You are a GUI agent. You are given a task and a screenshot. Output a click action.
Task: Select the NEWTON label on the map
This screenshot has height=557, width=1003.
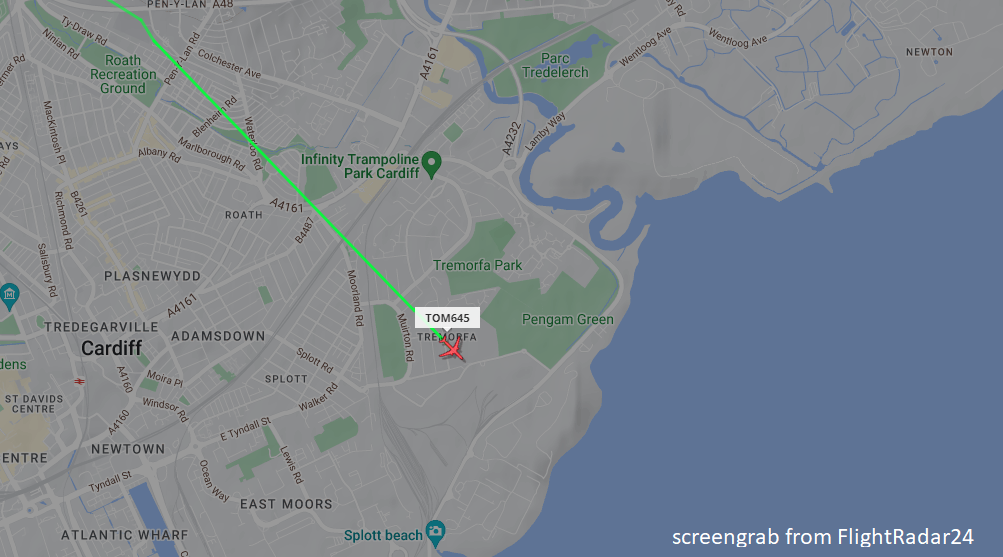(929, 52)
